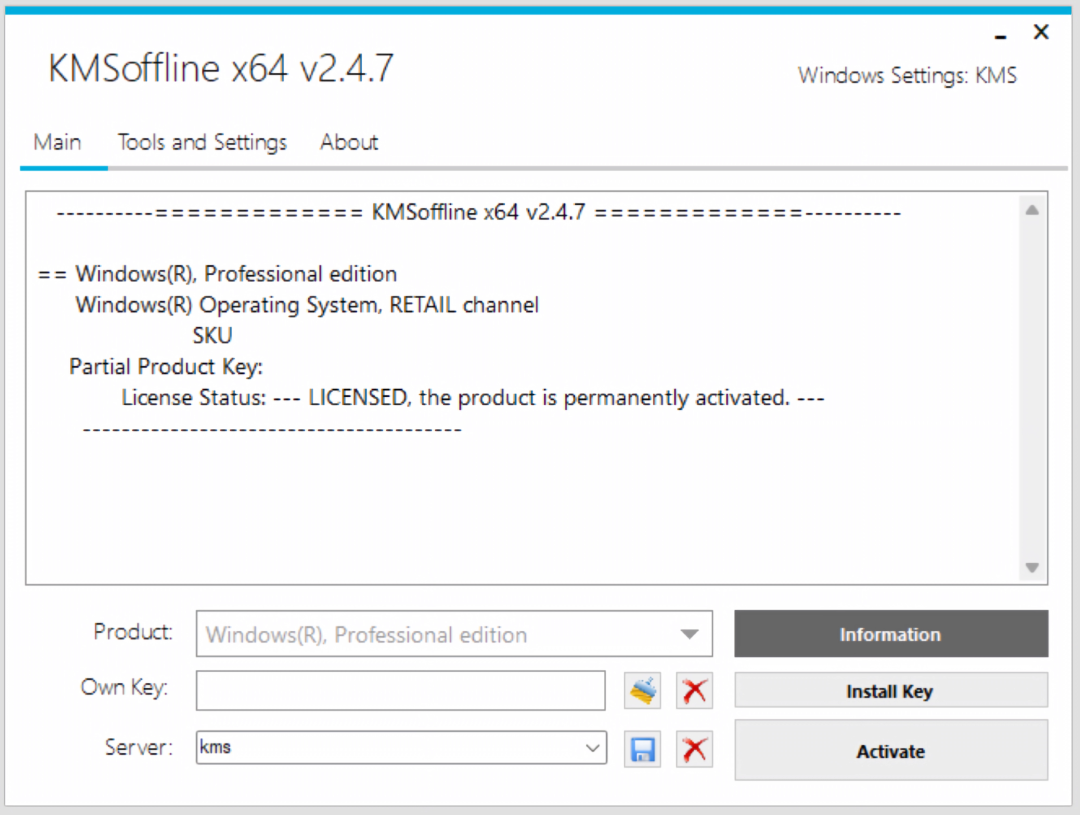Click the paste key brush icon
Image resolution: width=1080 pixels, height=815 pixels.
(642, 690)
